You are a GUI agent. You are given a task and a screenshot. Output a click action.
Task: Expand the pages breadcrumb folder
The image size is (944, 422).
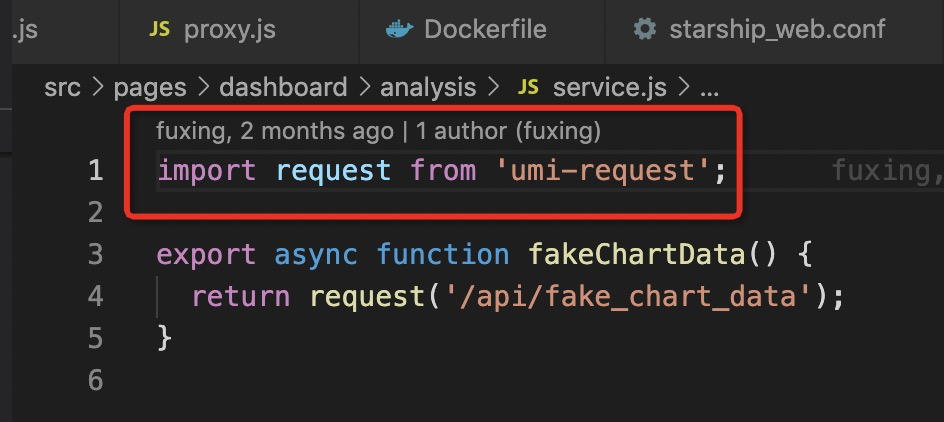(x=150, y=88)
